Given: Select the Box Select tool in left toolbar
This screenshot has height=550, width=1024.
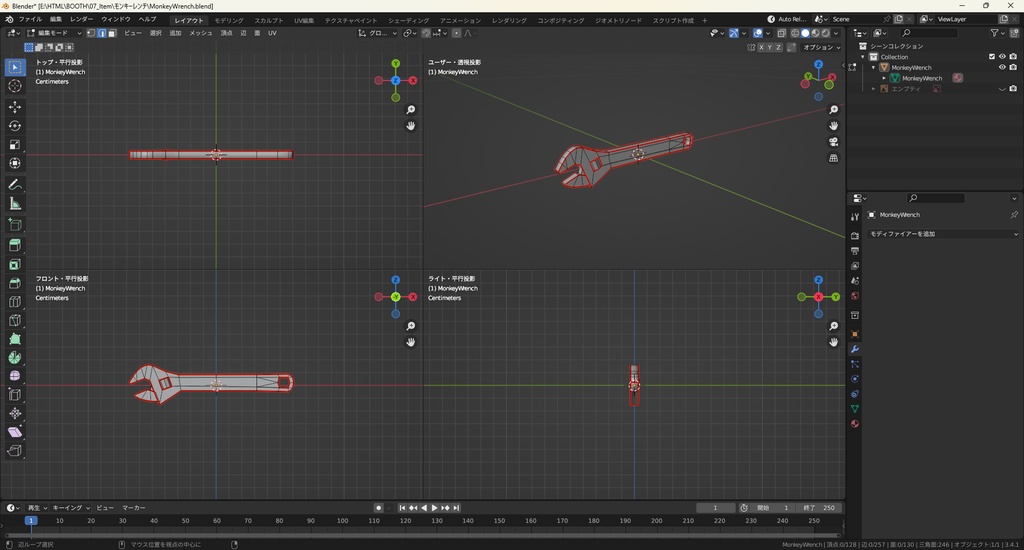Looking at the screenshot, I should point(15,67).
